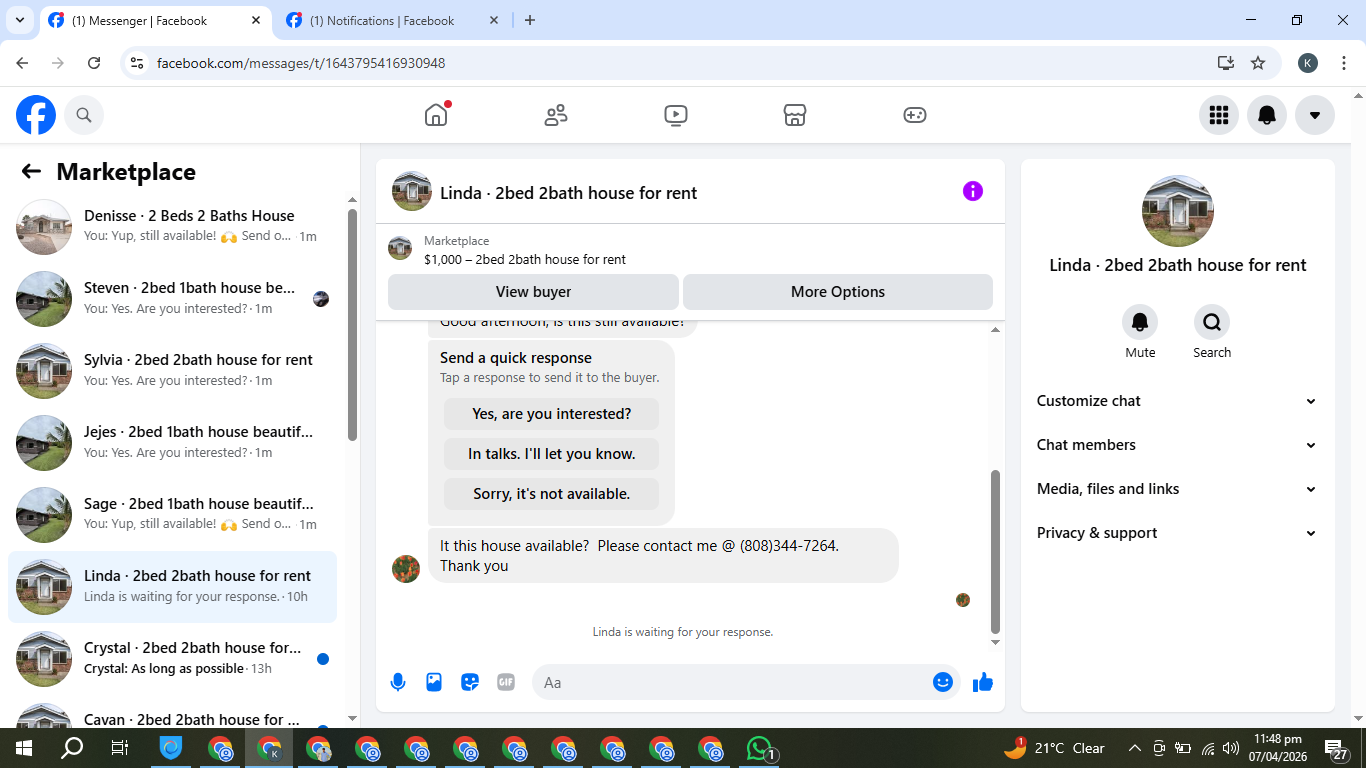Open Chrome's three-dot menu

1344,63
